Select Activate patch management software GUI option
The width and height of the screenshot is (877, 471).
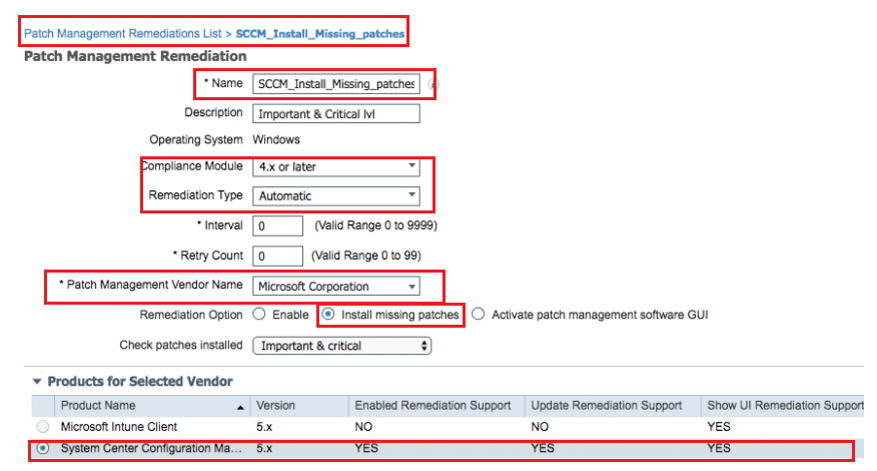pyautogui.click(x=478, y=314)
